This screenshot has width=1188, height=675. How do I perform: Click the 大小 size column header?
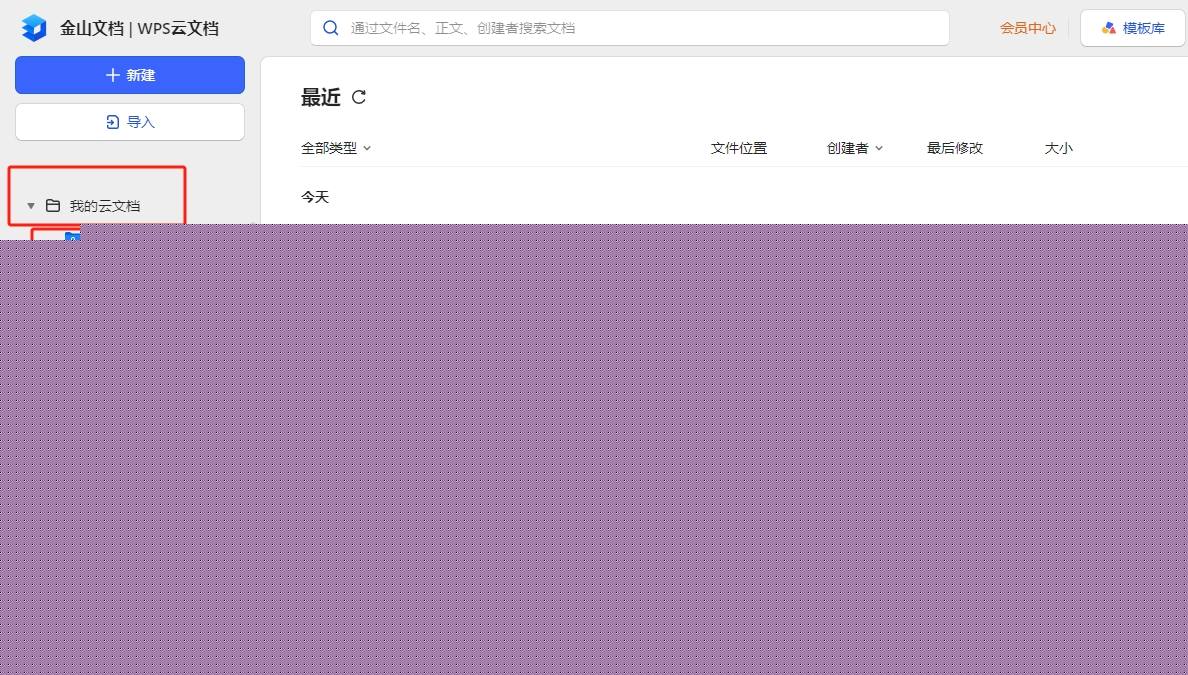[1058, 148]
